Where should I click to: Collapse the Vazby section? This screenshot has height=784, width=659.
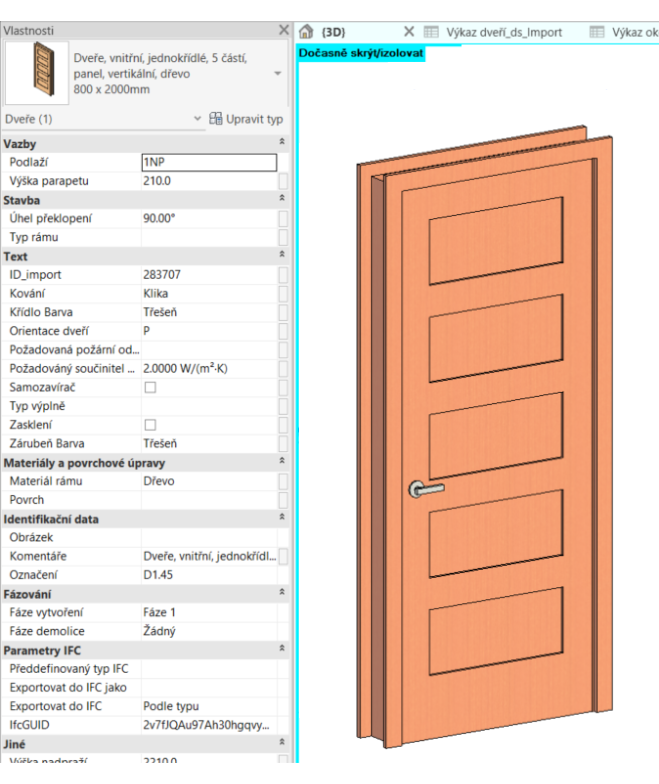282,144
